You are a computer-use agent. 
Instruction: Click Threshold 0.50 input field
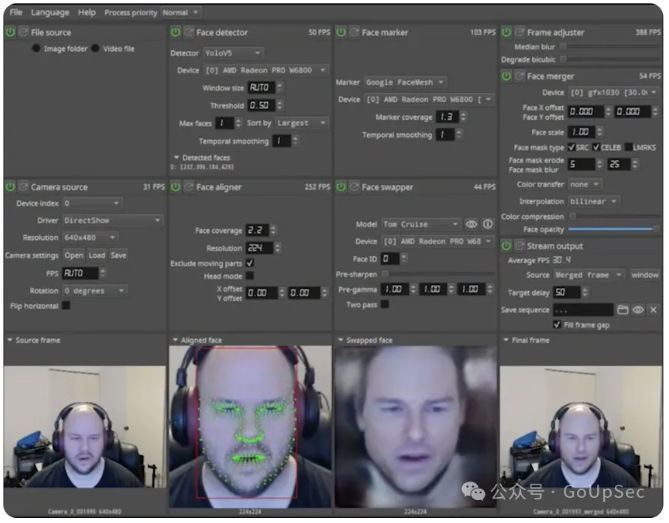(260, 105)
